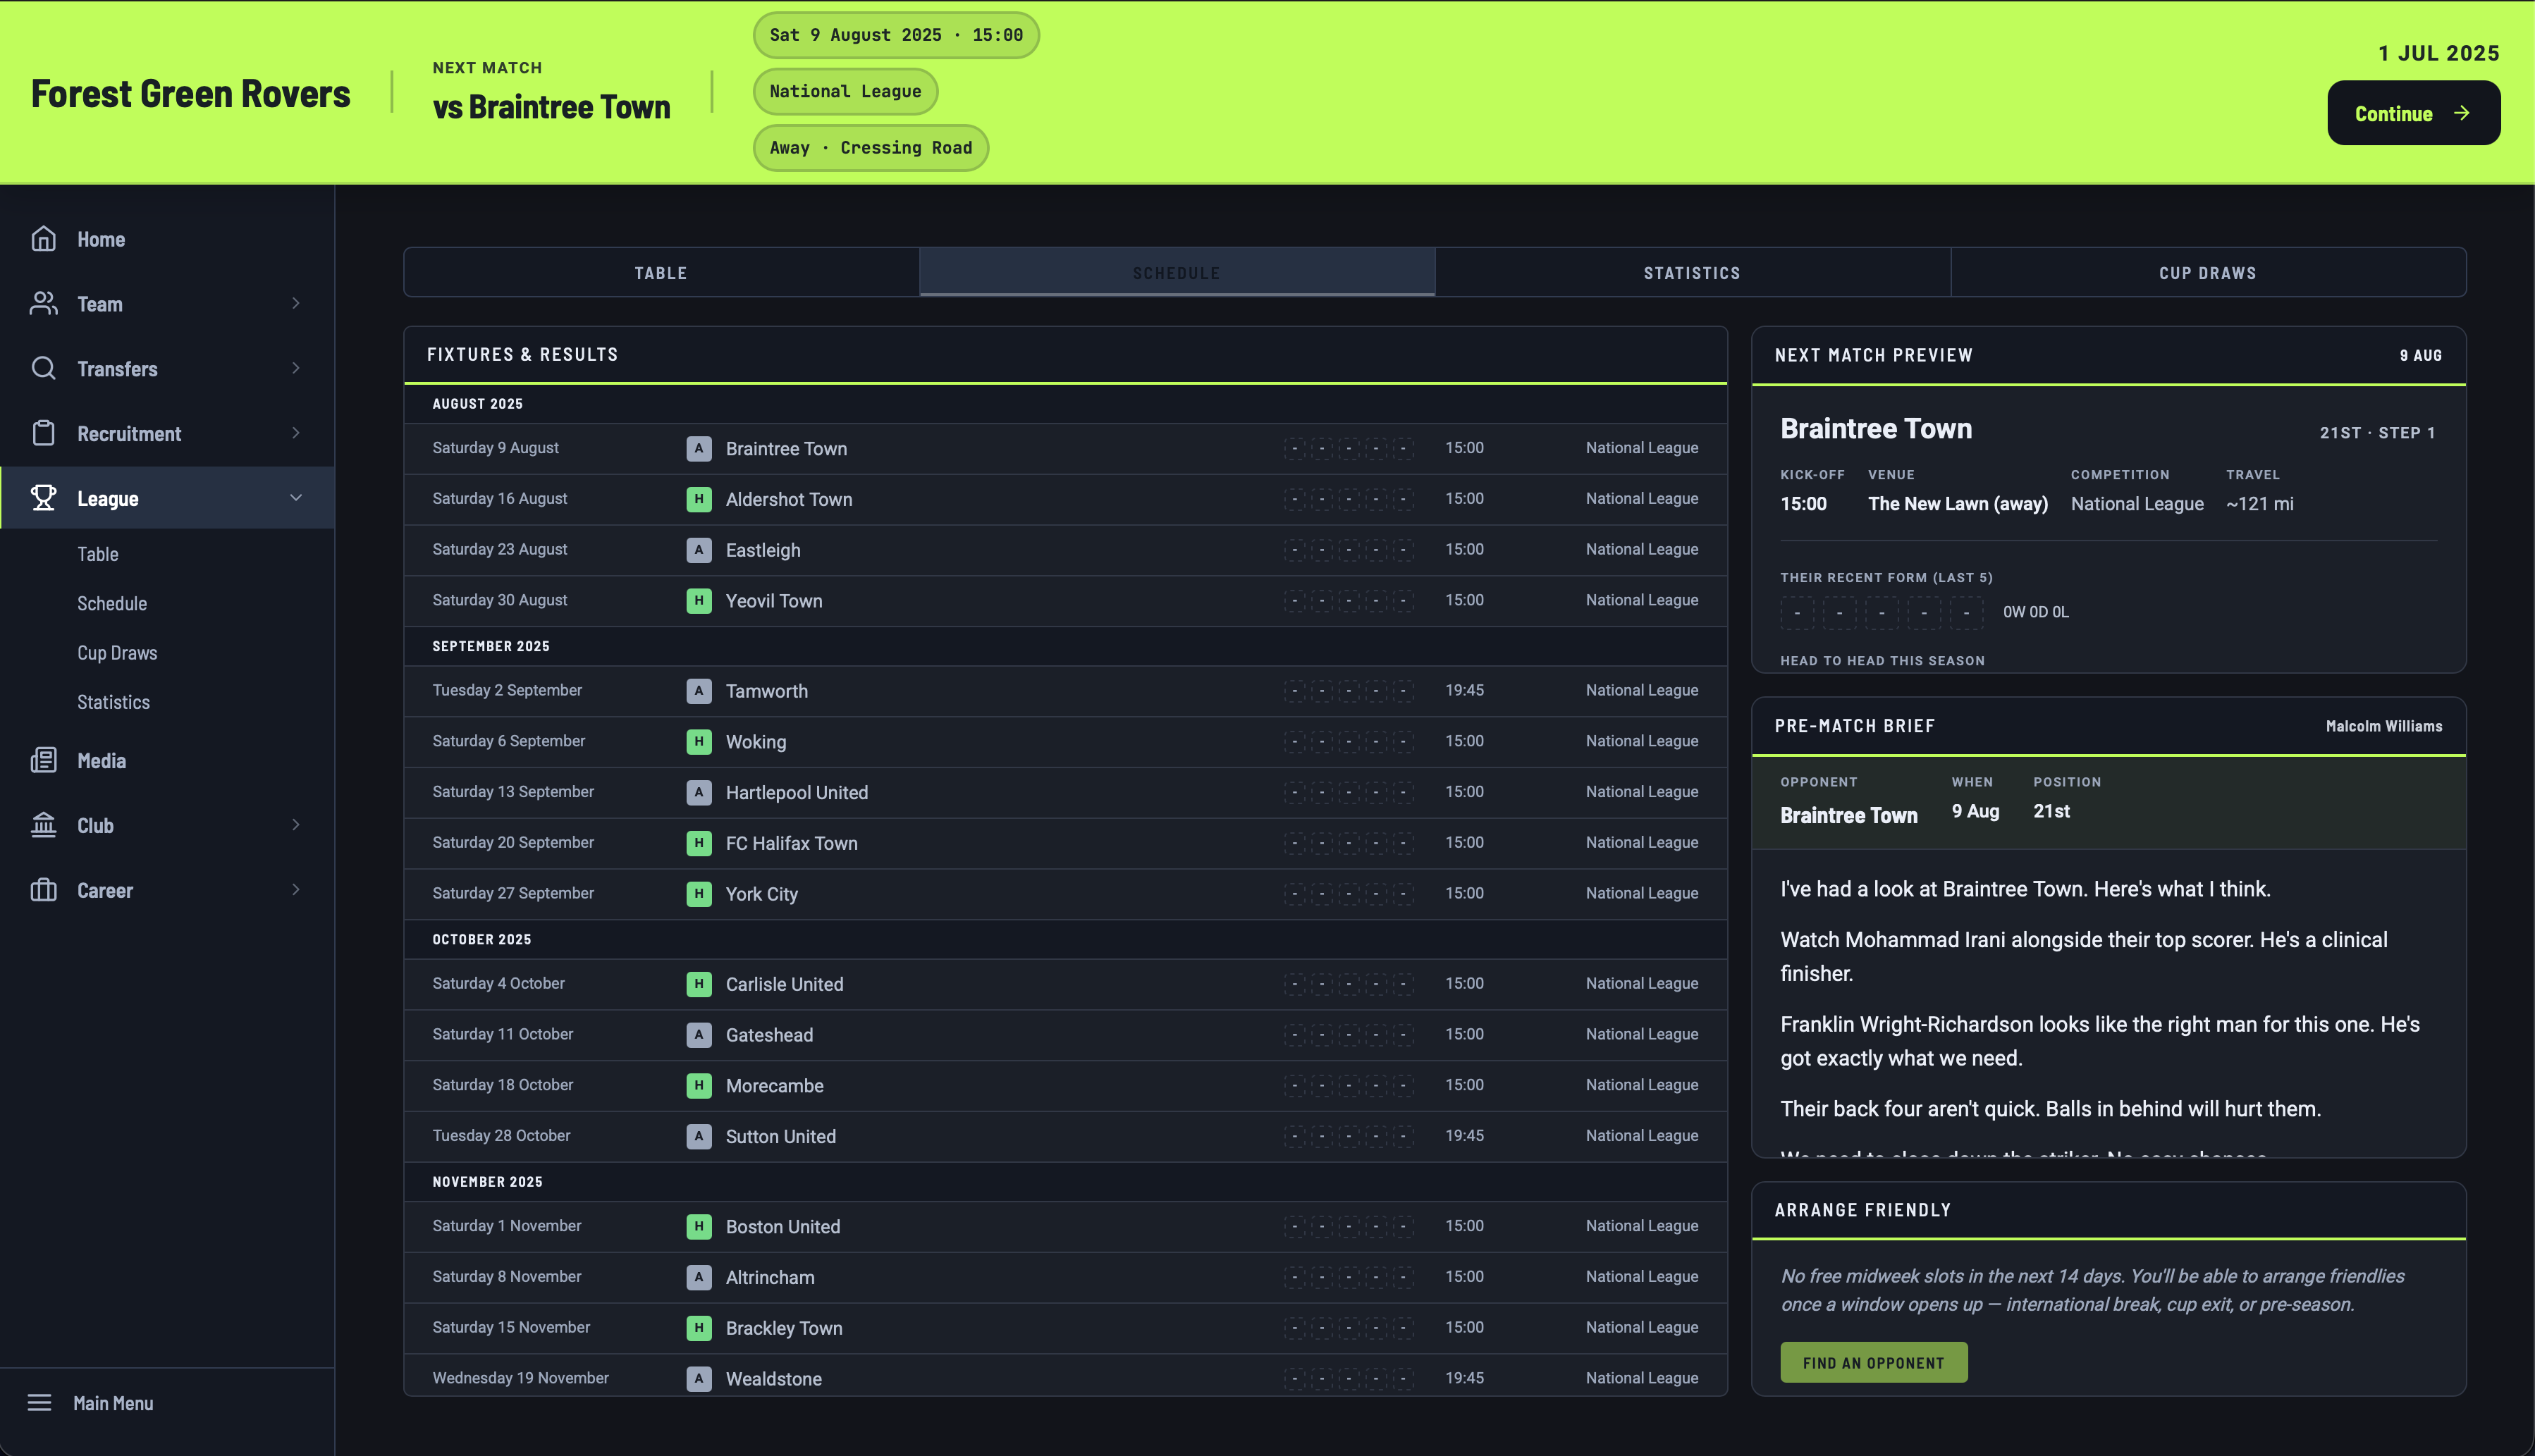Click vs Braintree Town next match heading
Screen dimensions: 2535x1456
click(x=551, y=107)
